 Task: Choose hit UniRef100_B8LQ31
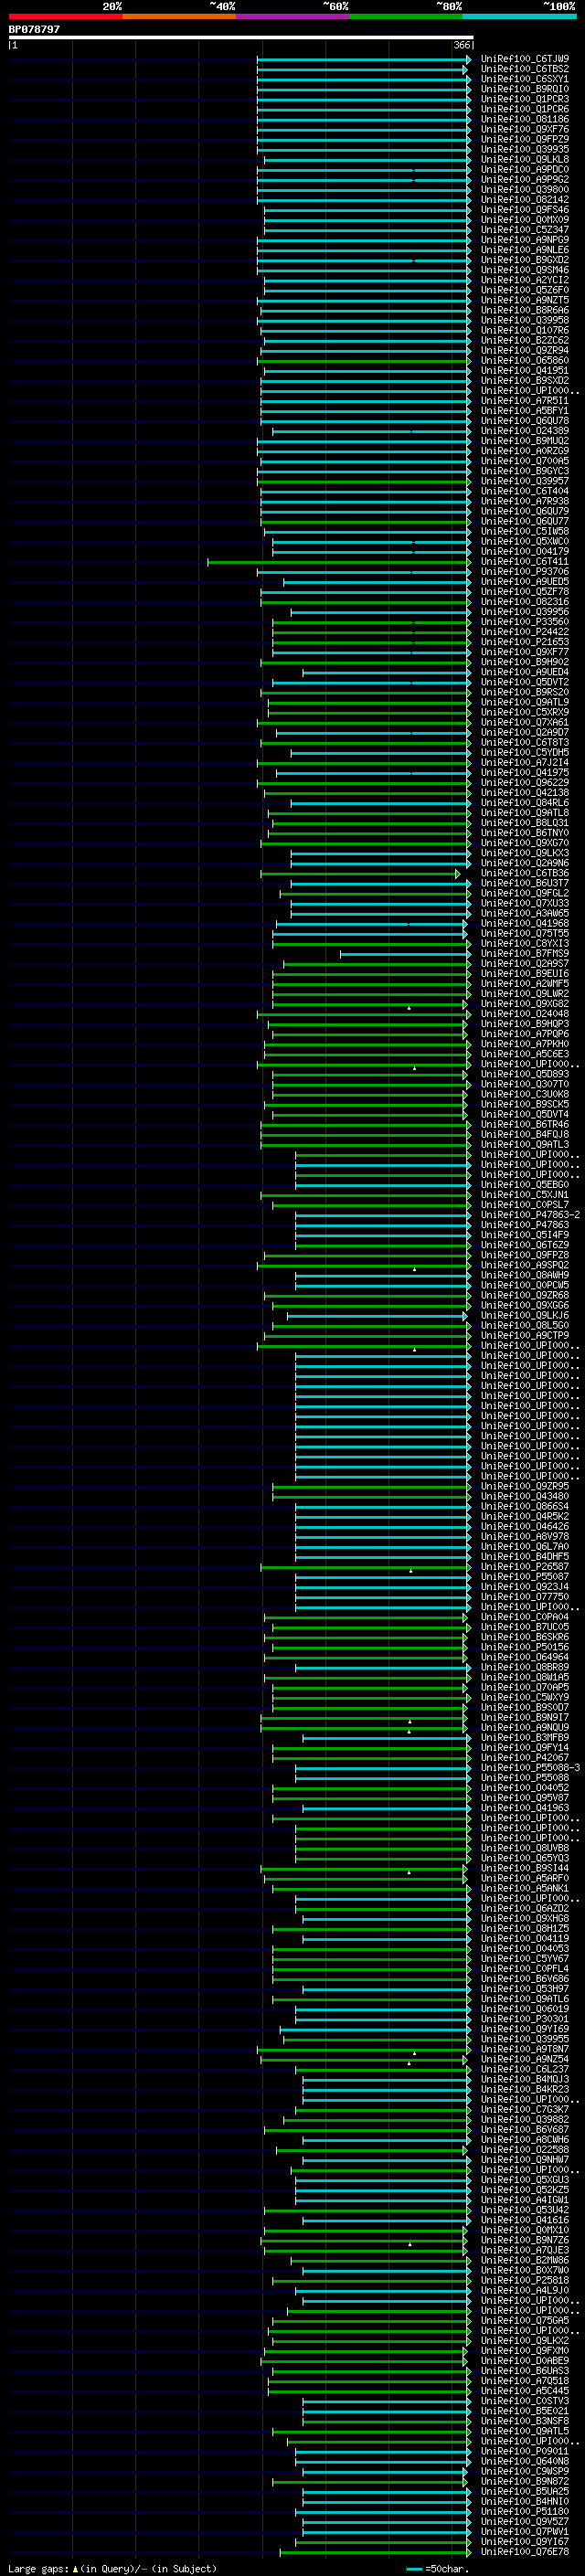(x=525, y=822)
